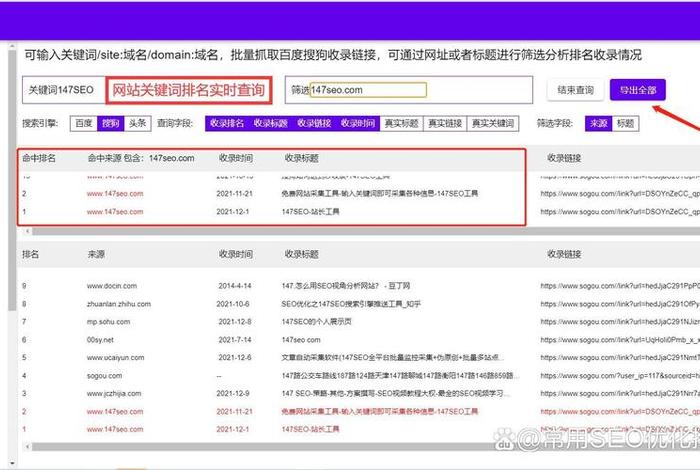This screenshot has width=700, height=470.
Task: Click date 2014-4-14 in the docin row
Action: click(x=235, y=286)
